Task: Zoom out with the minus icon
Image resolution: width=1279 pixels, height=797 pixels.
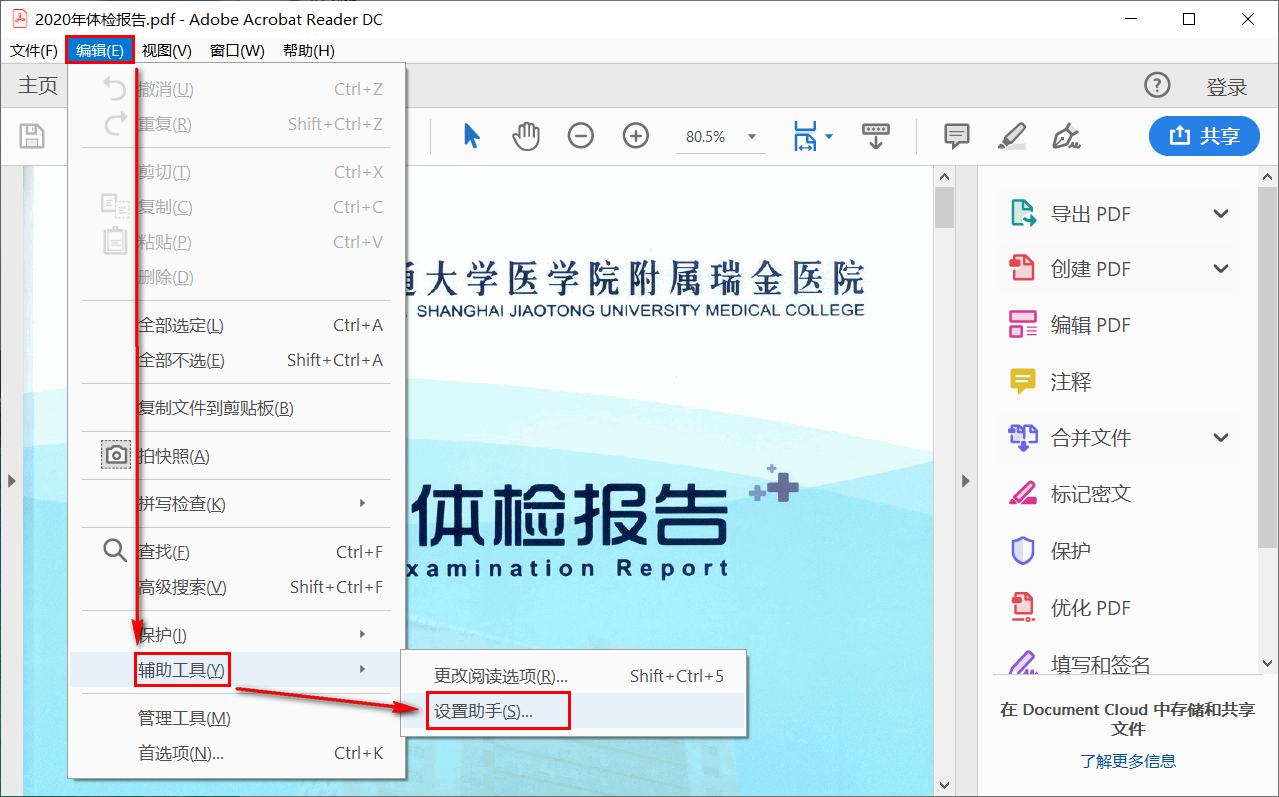Action: point(581,136)
